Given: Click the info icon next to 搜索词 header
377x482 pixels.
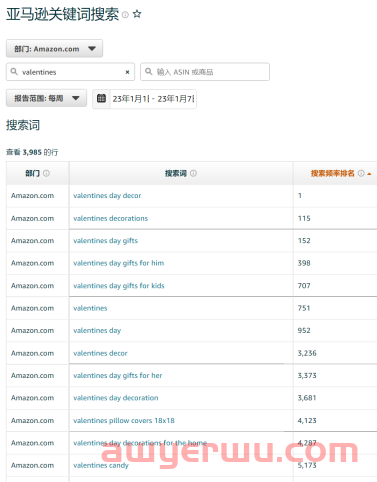Looking at the screenshot, I should (193, 173).
